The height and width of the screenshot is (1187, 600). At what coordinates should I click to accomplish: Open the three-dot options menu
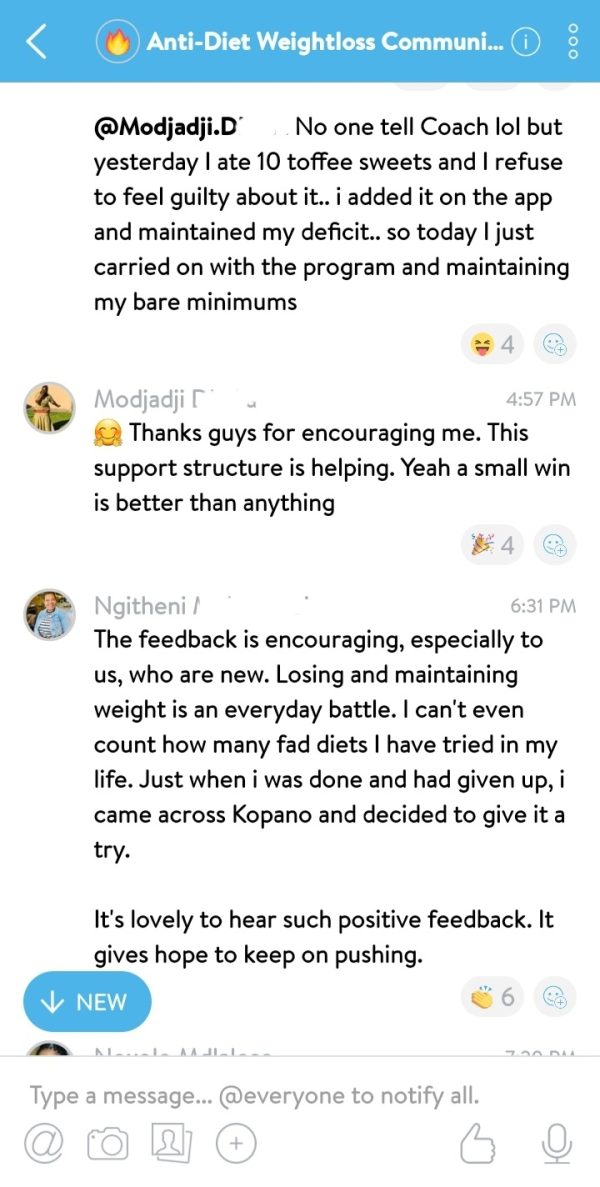(x=573, y=42)
